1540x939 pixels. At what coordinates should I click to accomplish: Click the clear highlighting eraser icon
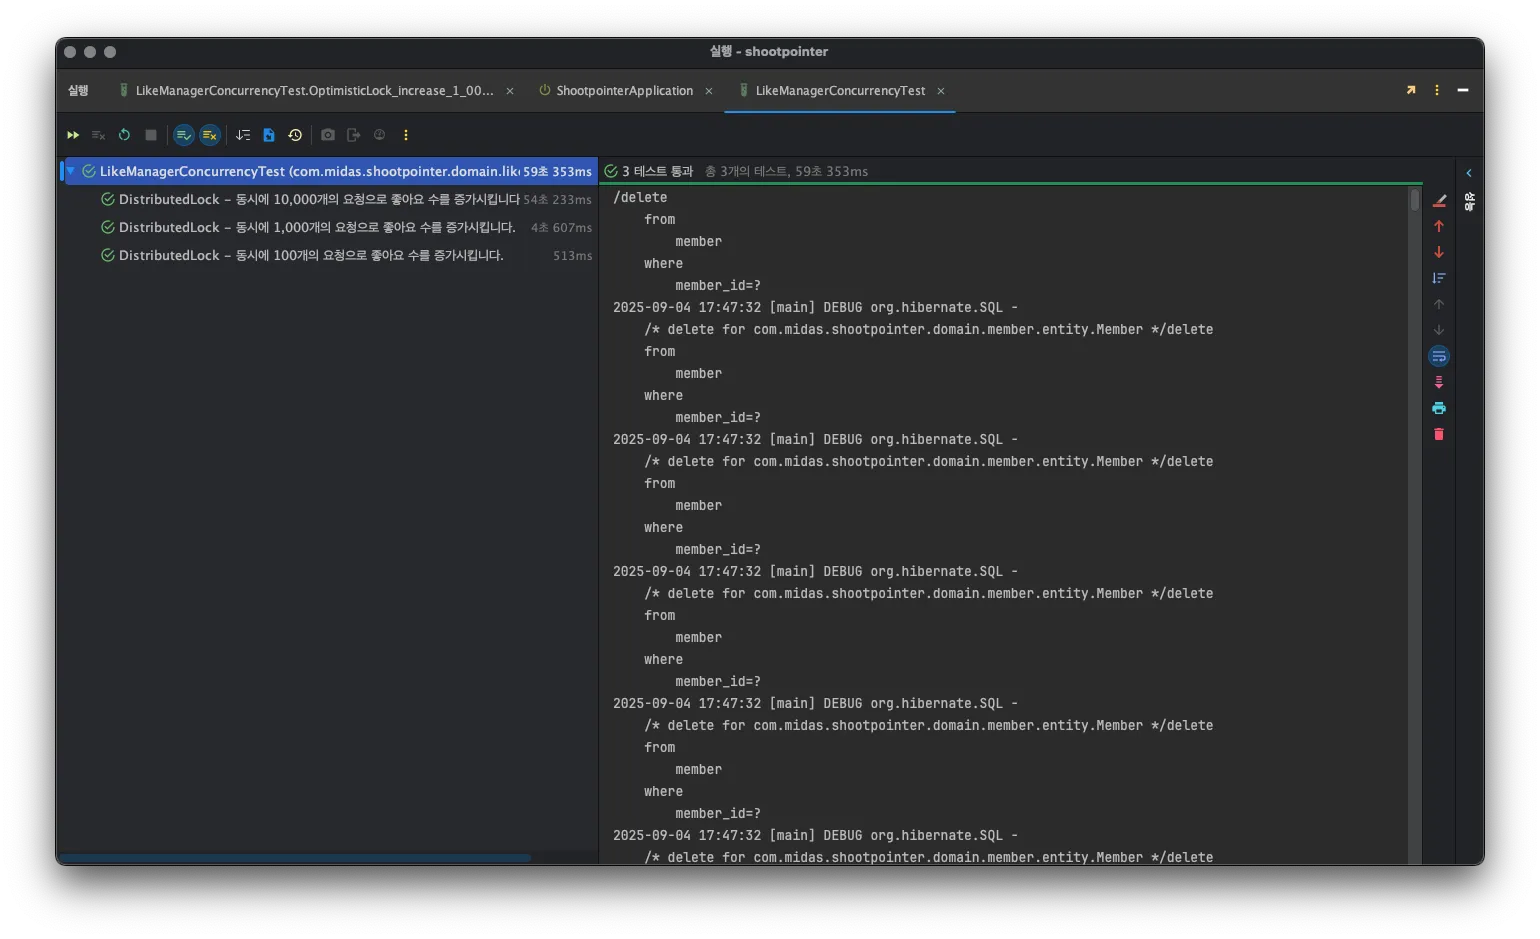point(1439,201)
